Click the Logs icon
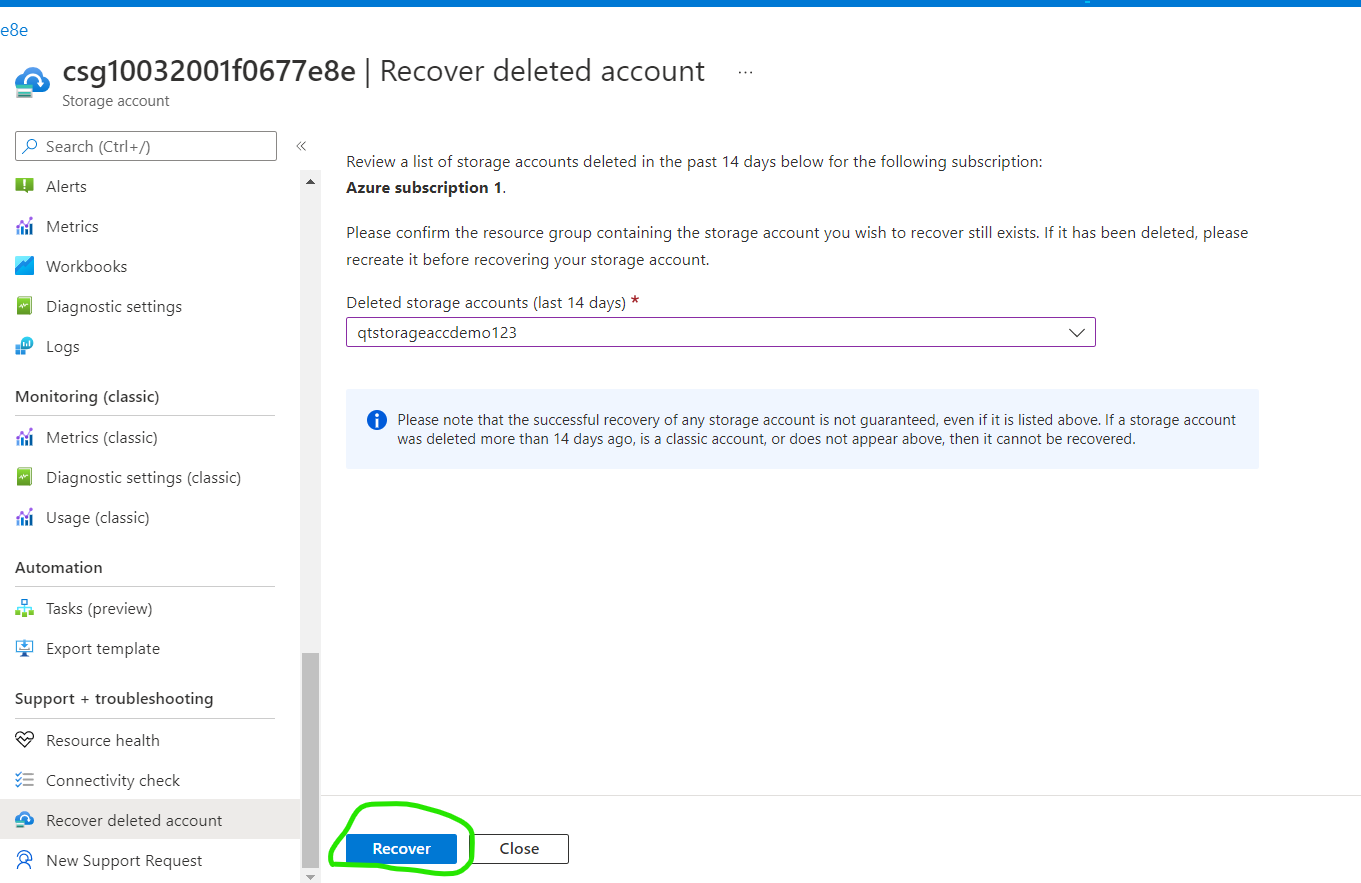 (x=25, y=346)
